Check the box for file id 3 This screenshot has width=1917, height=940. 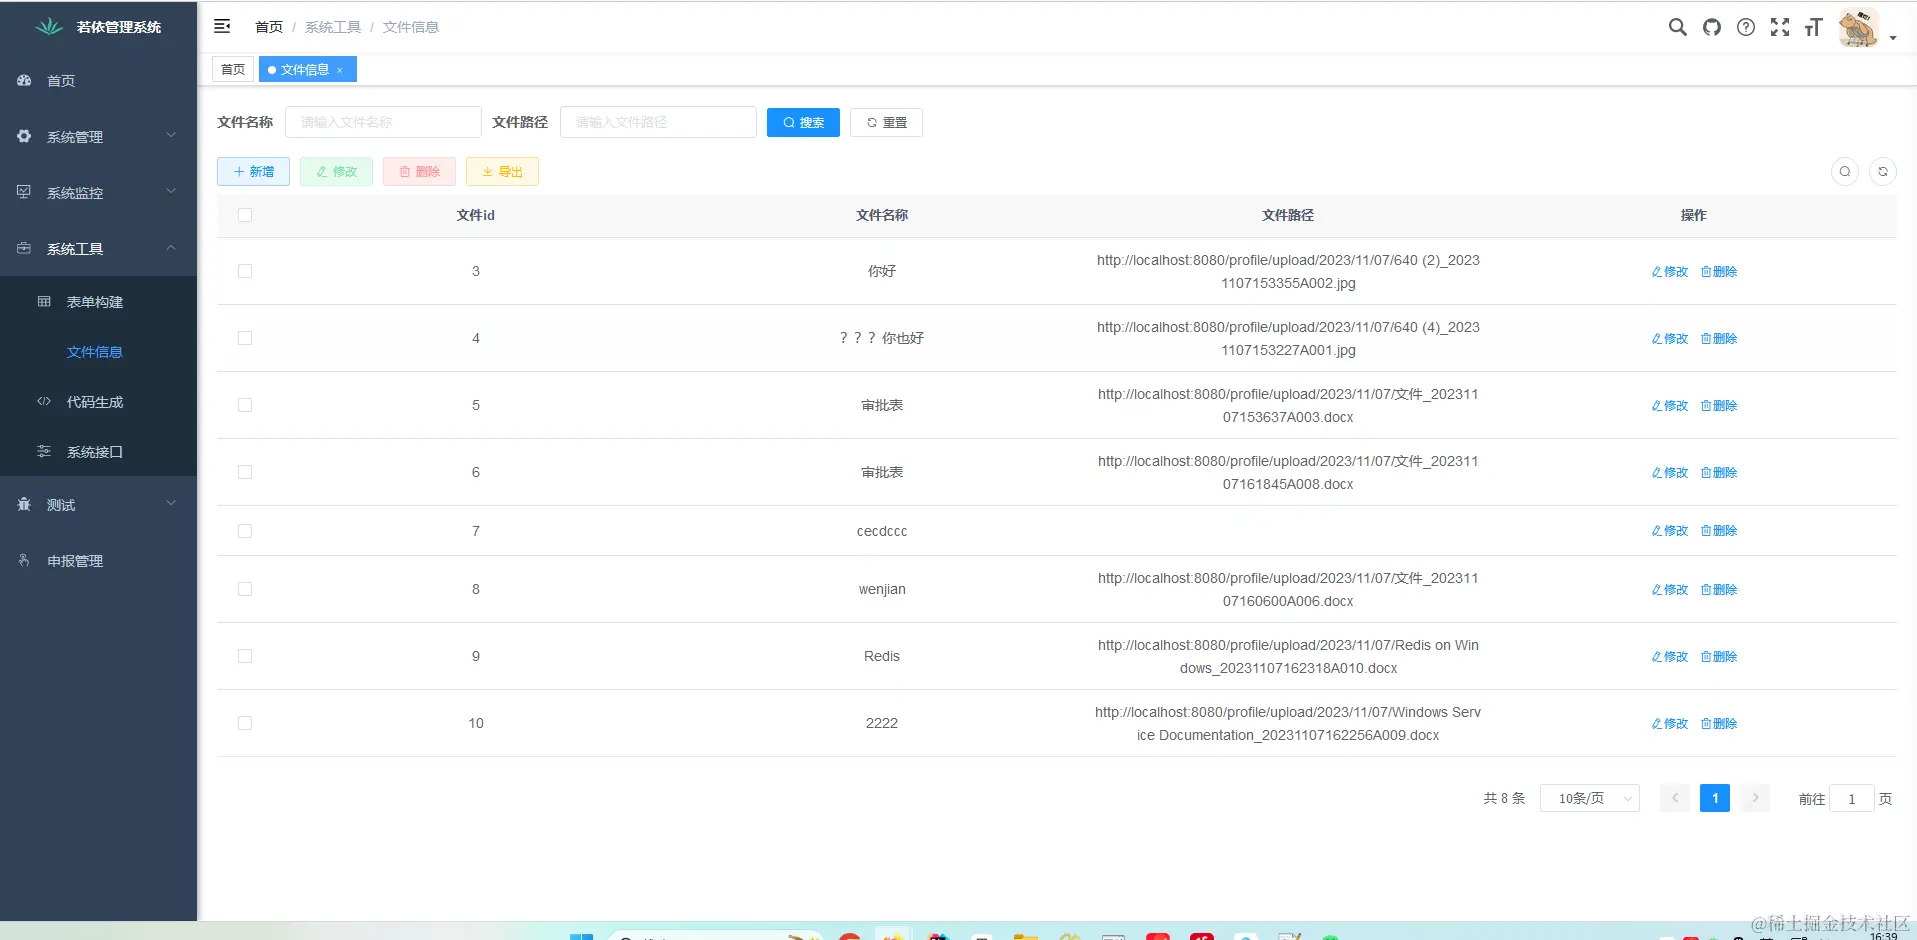point(245,271)
